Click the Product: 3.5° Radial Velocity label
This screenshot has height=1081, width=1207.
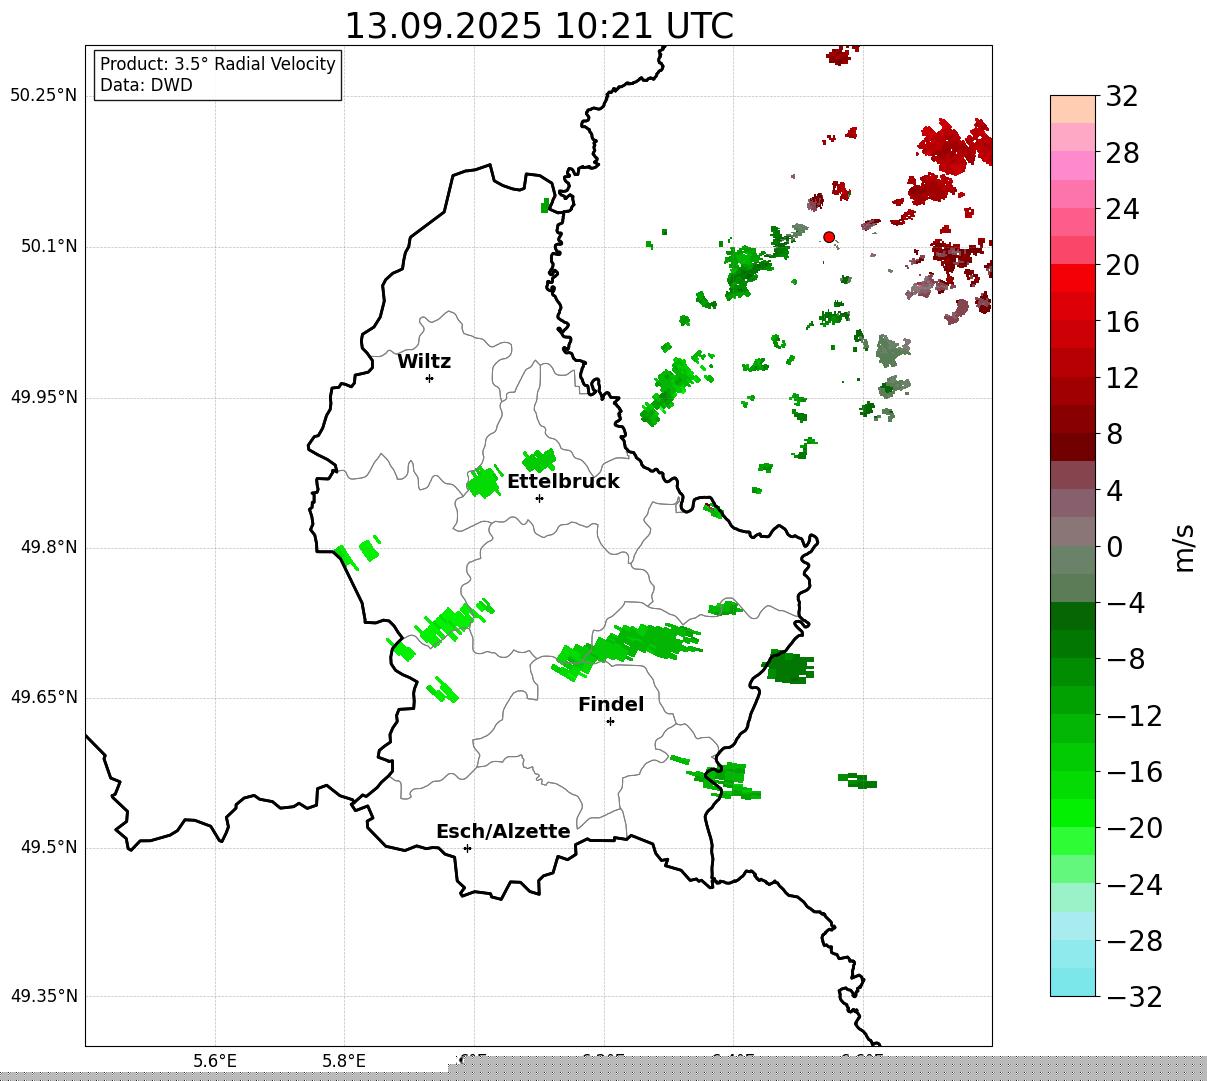[218, 64]
